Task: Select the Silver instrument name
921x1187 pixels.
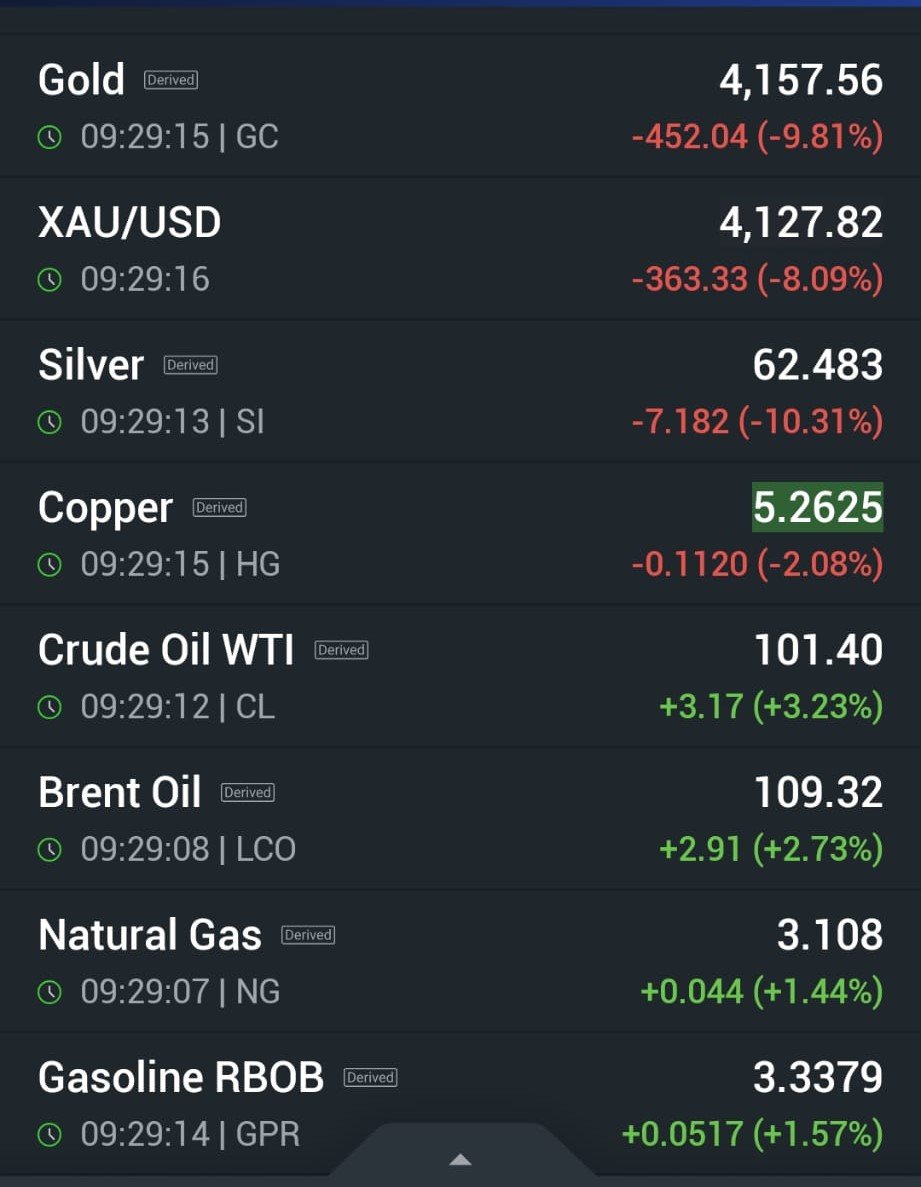Action: coord(91,365)
